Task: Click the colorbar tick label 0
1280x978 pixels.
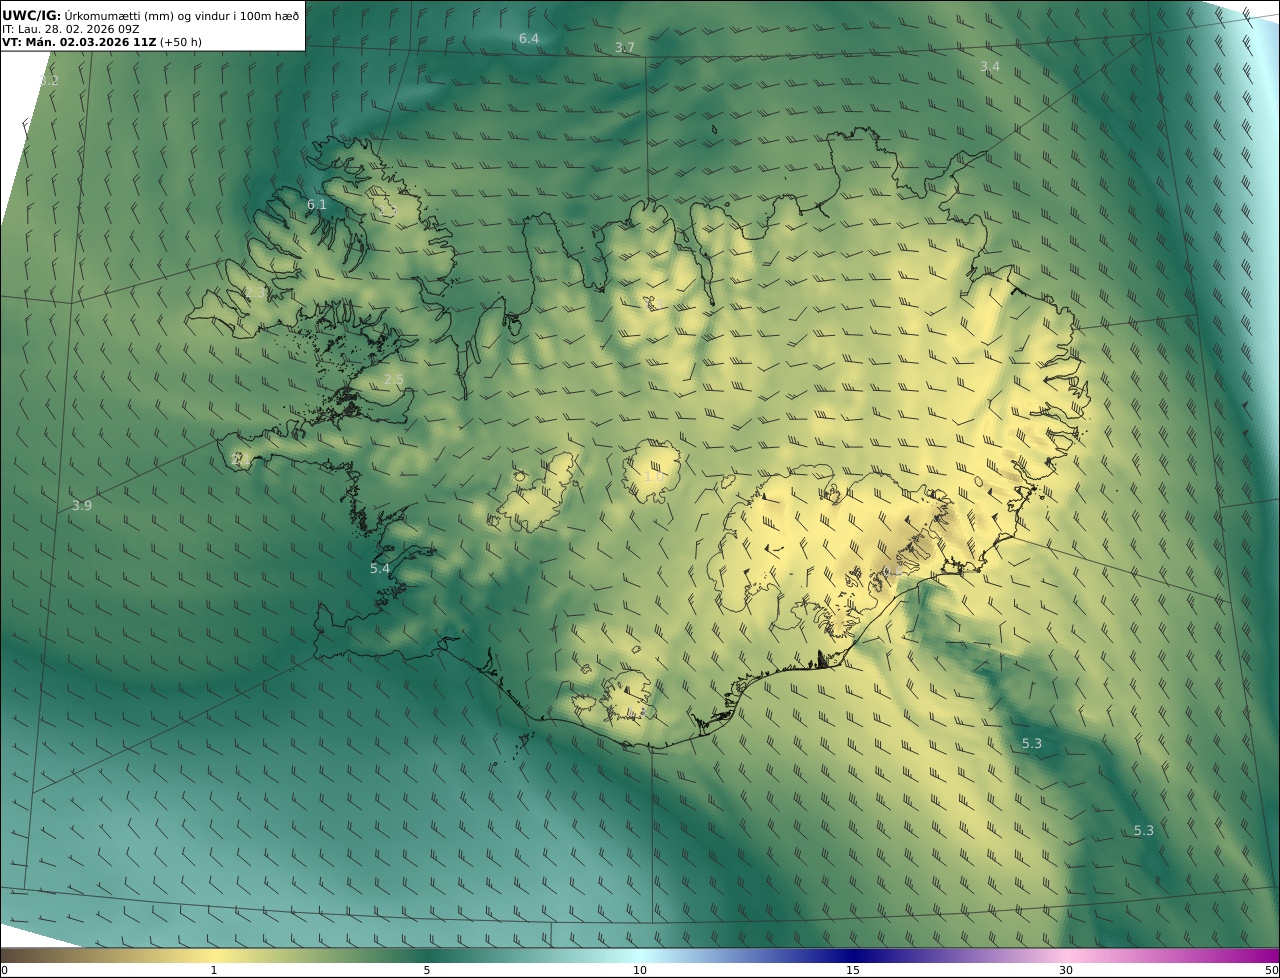Action: pyautogui.click(x=5, y=970)
